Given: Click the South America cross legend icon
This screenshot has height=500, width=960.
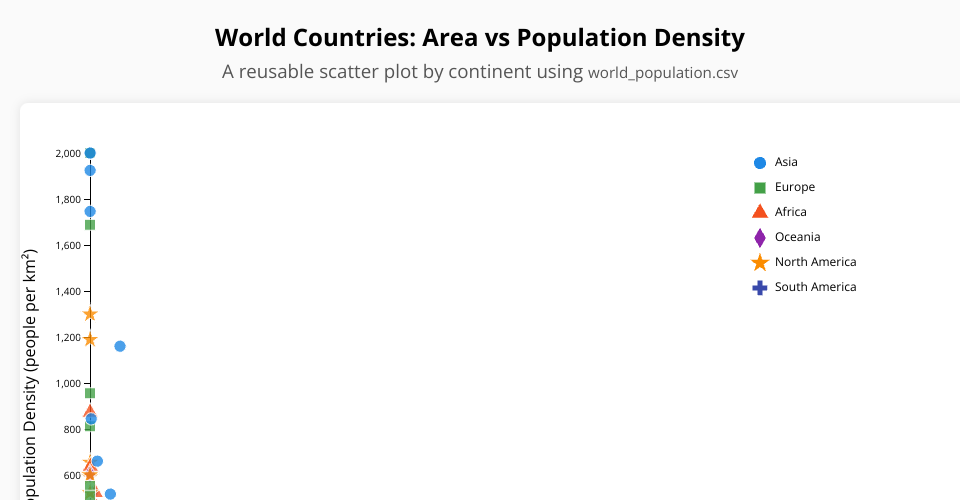Looking at the screenshot, I should [x=759, y=287].
